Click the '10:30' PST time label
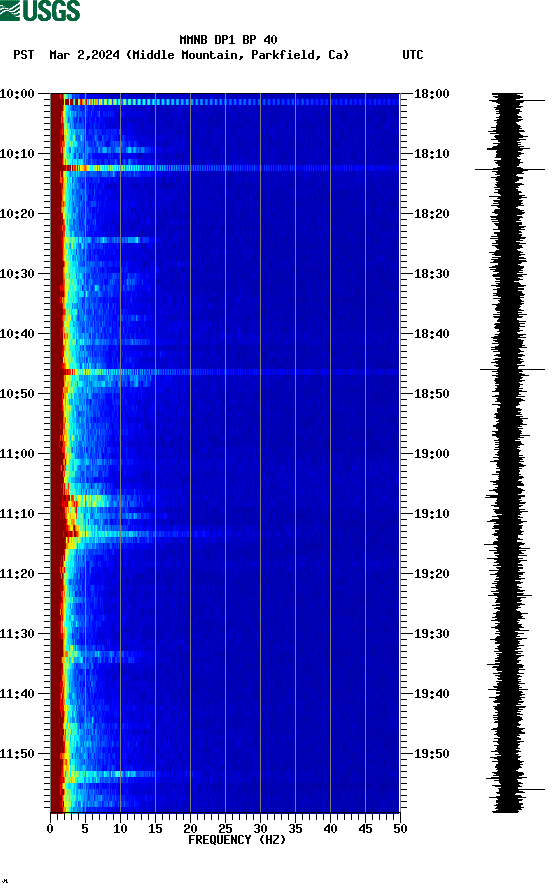Image resolution: width=552 pixels, height=892 pixels. 17,274
